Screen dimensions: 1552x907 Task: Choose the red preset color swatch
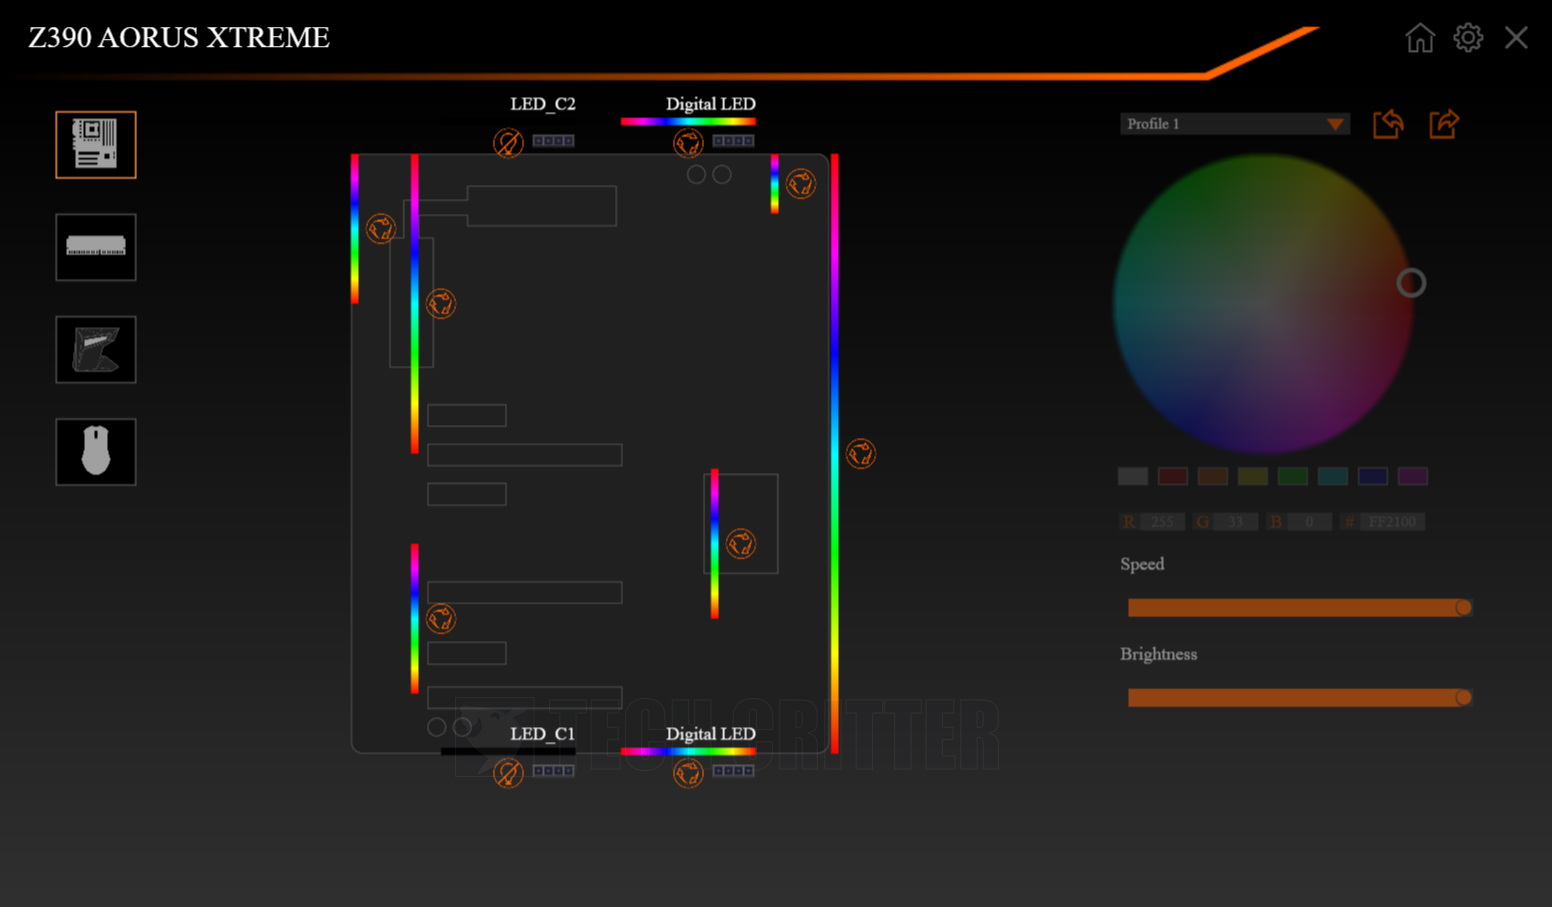click(x=1173, y=476)
